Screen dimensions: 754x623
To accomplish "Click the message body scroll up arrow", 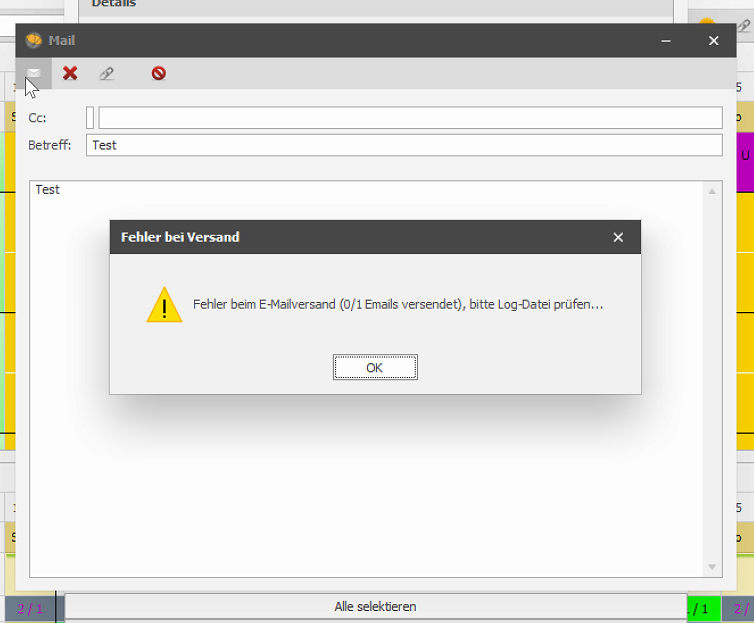I will [x=712, y=191].
